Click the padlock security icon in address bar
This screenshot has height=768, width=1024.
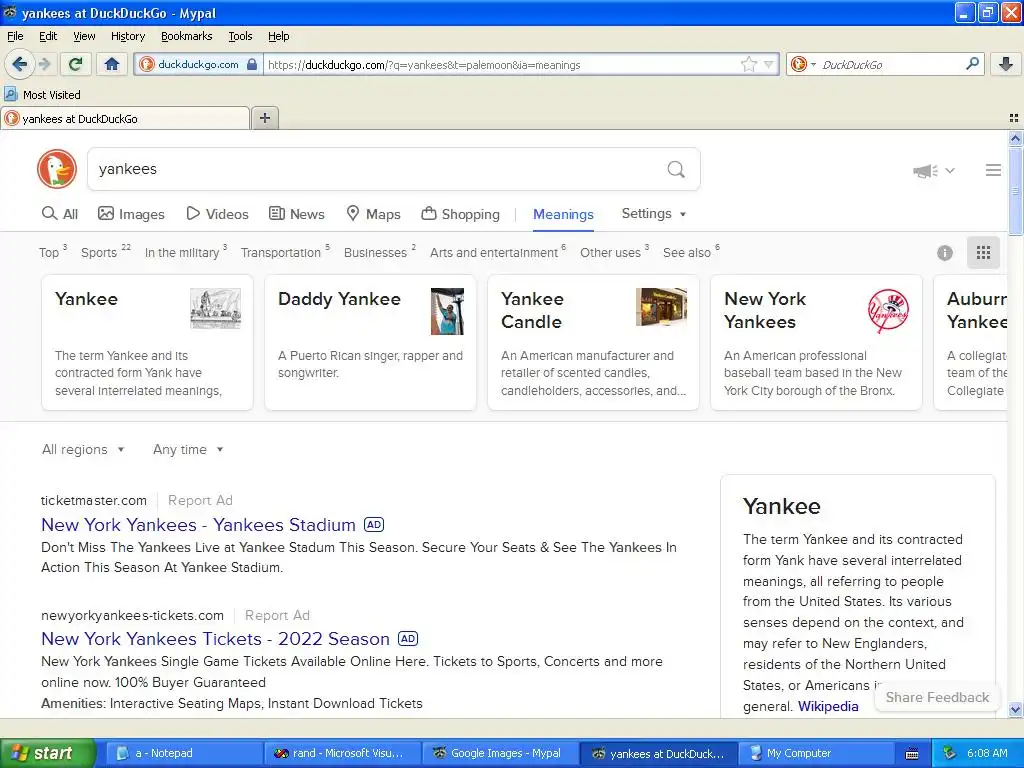coord(252,65)
